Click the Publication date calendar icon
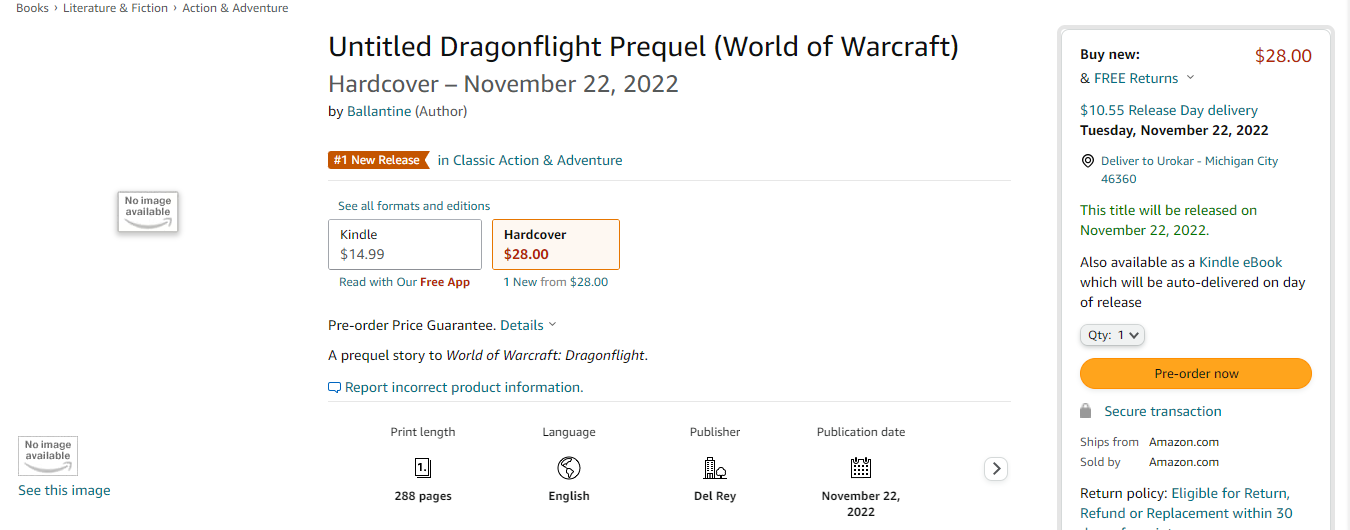This screenshot has width=1350, height=530. (x=861, y=467)
